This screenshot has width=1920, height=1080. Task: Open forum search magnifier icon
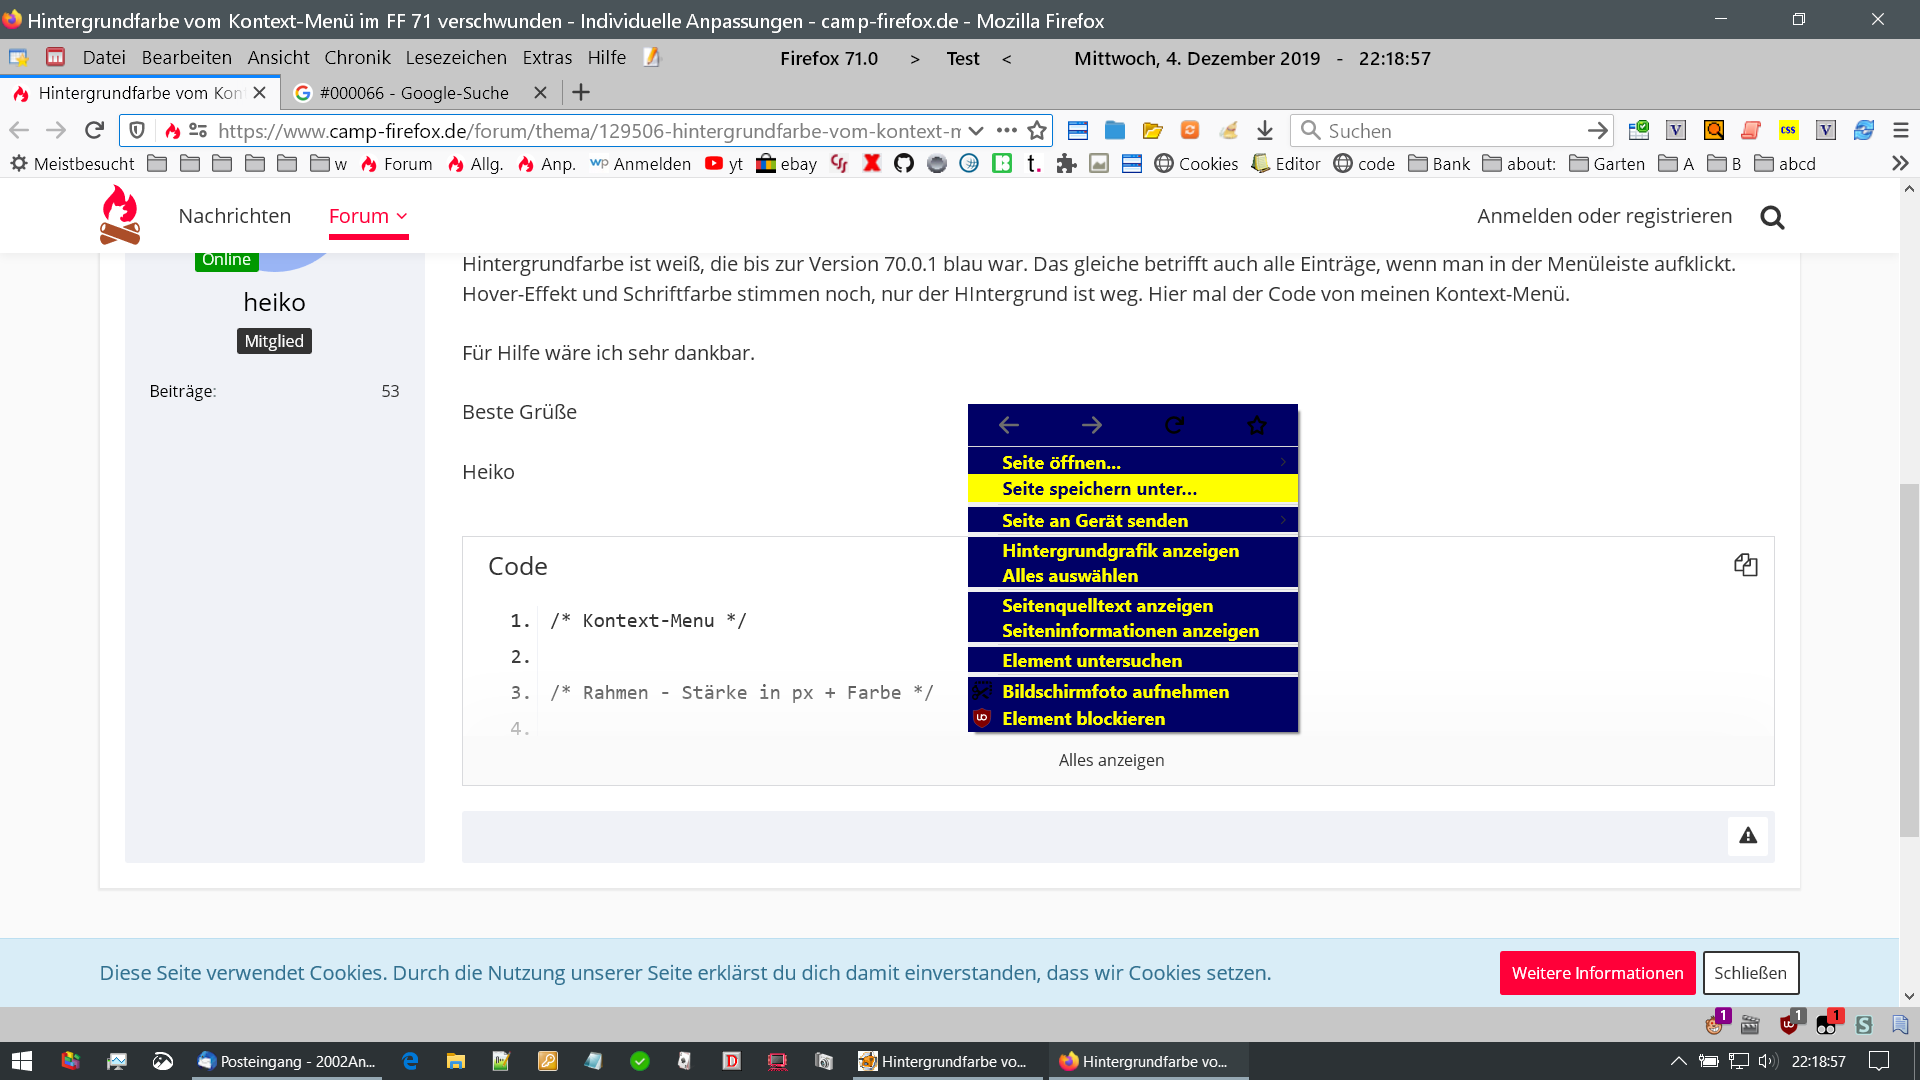coord(1772,217)
